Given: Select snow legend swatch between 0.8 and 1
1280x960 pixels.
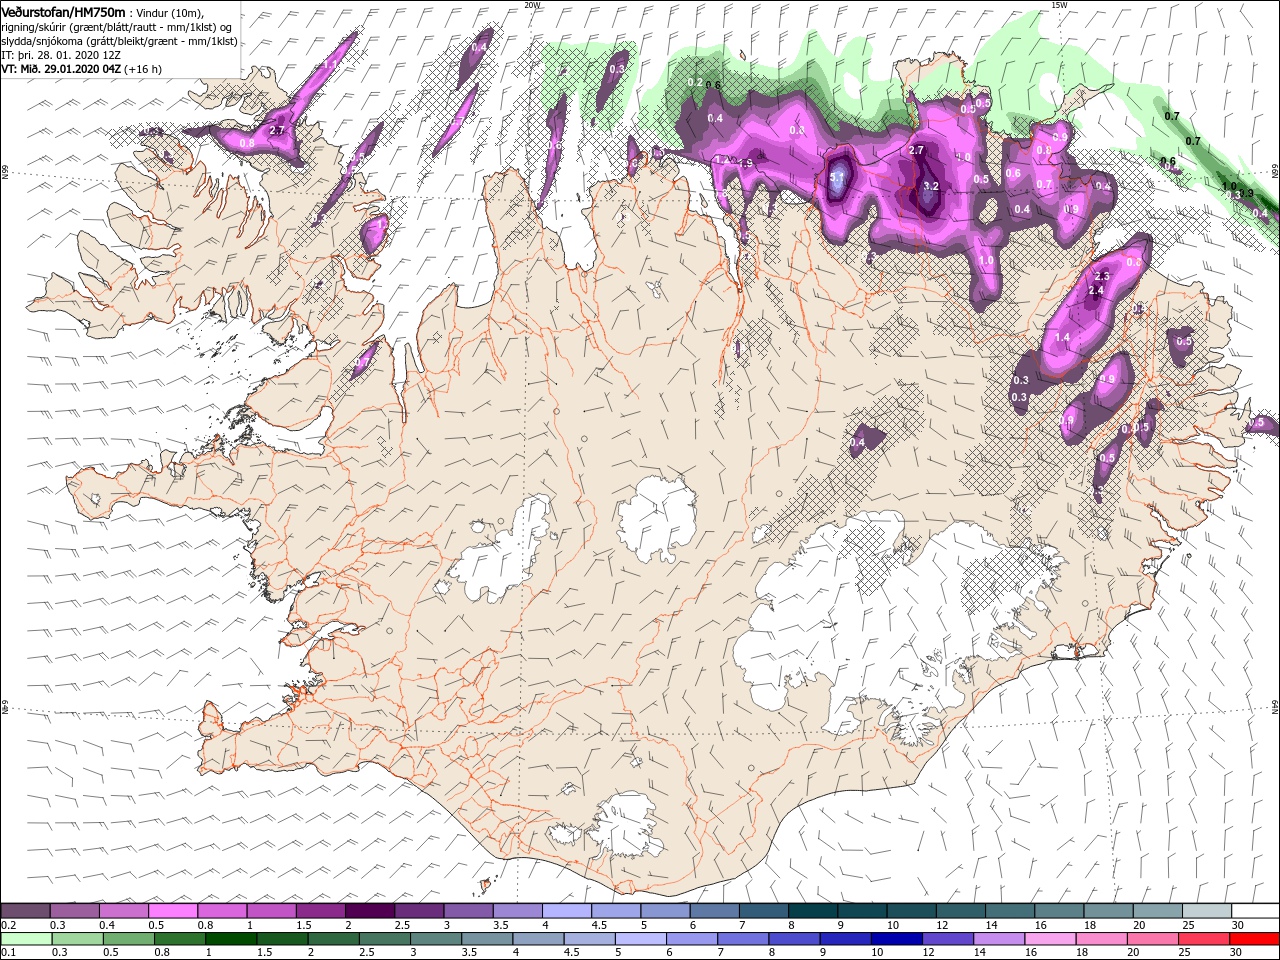Looking at the screenshot, I should 221,910.
